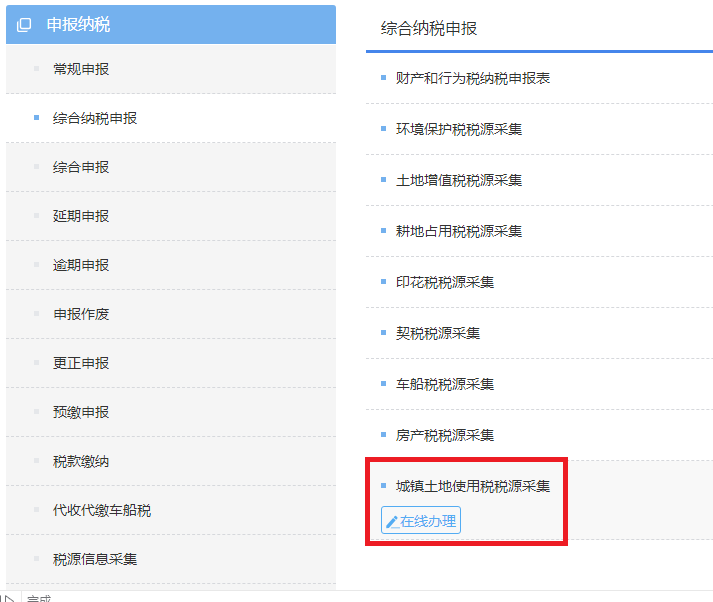Open 预缴申报 menu item
713x602 pixels.
pyautogui.click(x=81, y=412)
